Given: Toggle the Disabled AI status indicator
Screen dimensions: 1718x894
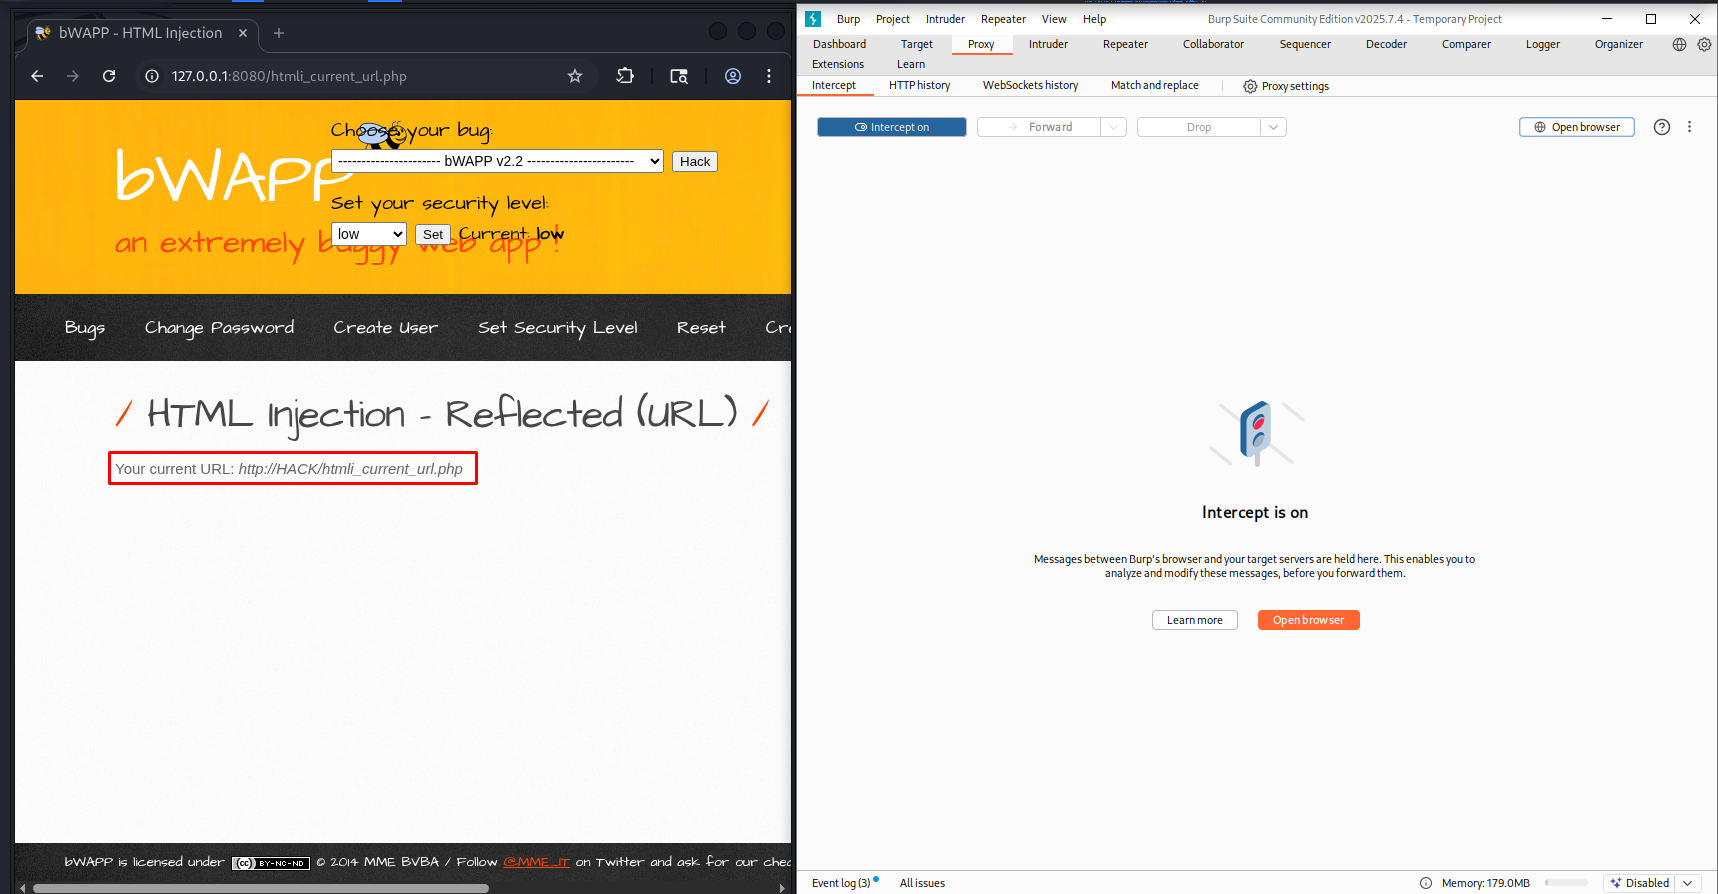Looking at the screenshot, I should [x=1639, y=883].
